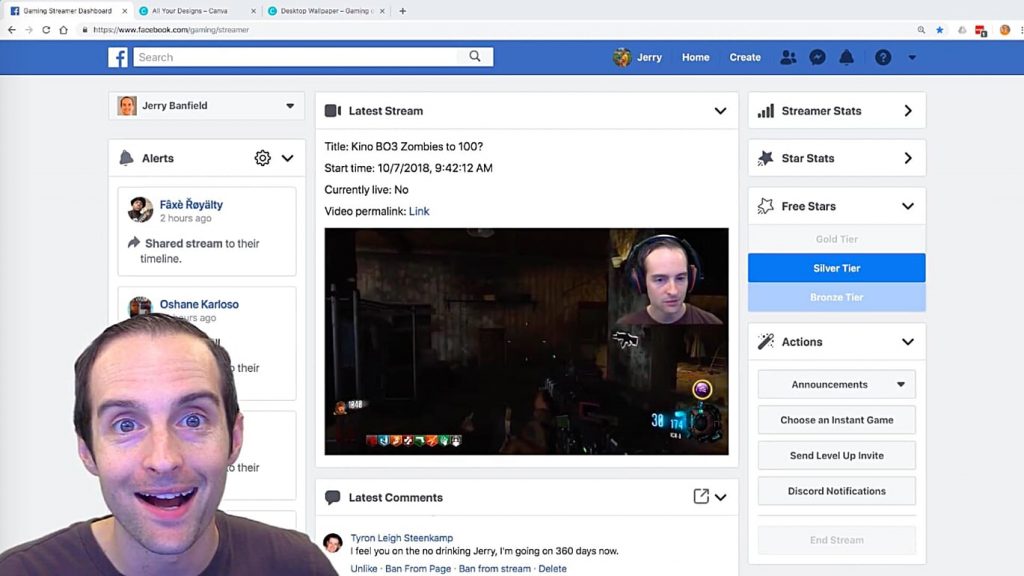Delete Tyron's comment
Screen dimensions: 1024x576
coord(552,569)
